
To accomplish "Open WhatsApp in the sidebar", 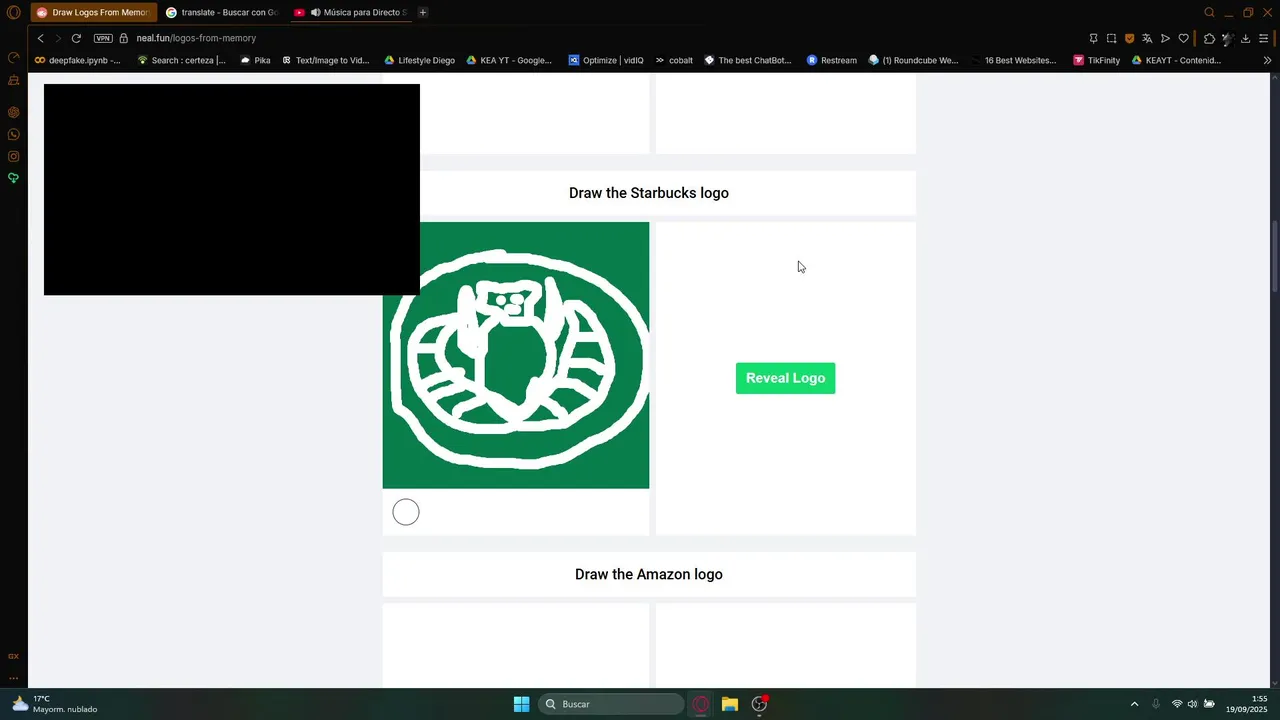I will [x=14, y=134].
